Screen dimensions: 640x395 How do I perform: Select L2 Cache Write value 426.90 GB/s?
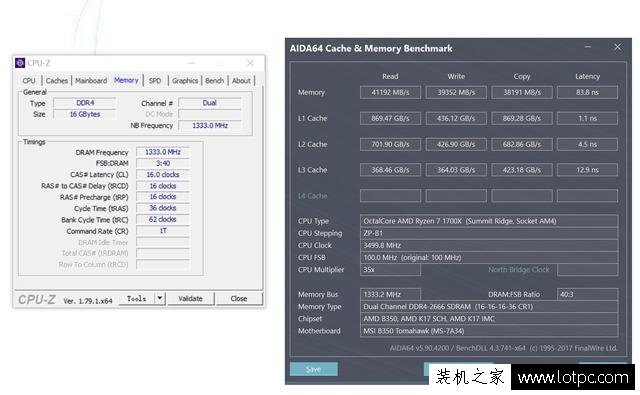click(456, 144)
